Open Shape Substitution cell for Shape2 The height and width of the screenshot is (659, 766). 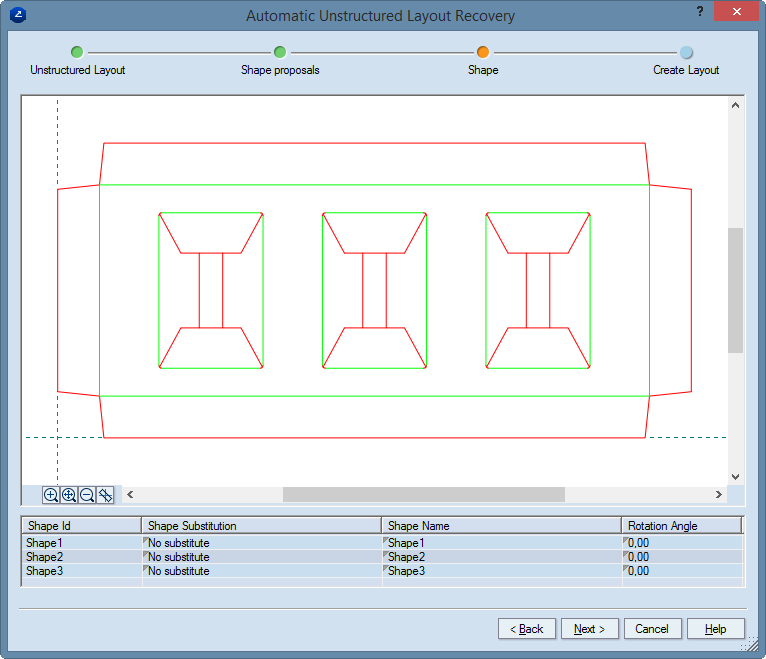(260, 557)
